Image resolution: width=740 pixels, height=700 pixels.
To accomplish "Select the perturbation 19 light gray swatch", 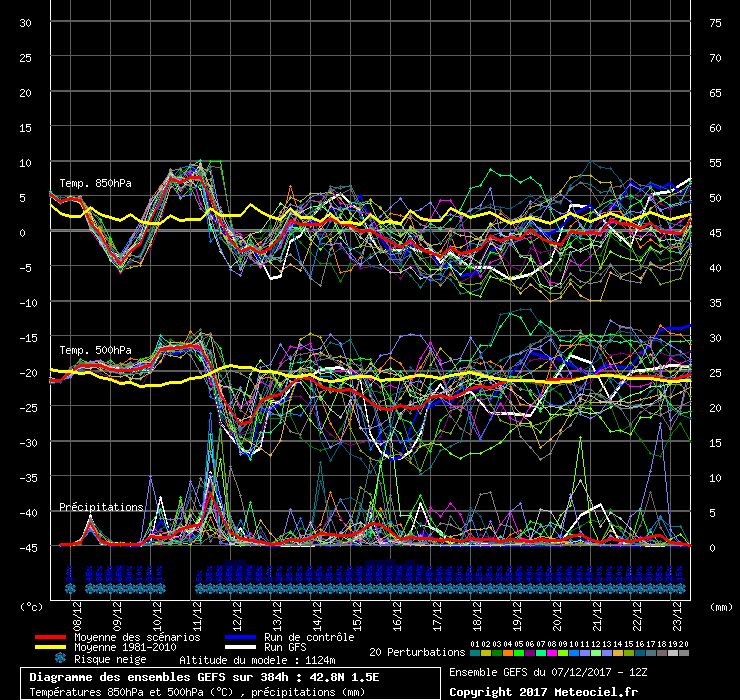I will tap(673, 653).
